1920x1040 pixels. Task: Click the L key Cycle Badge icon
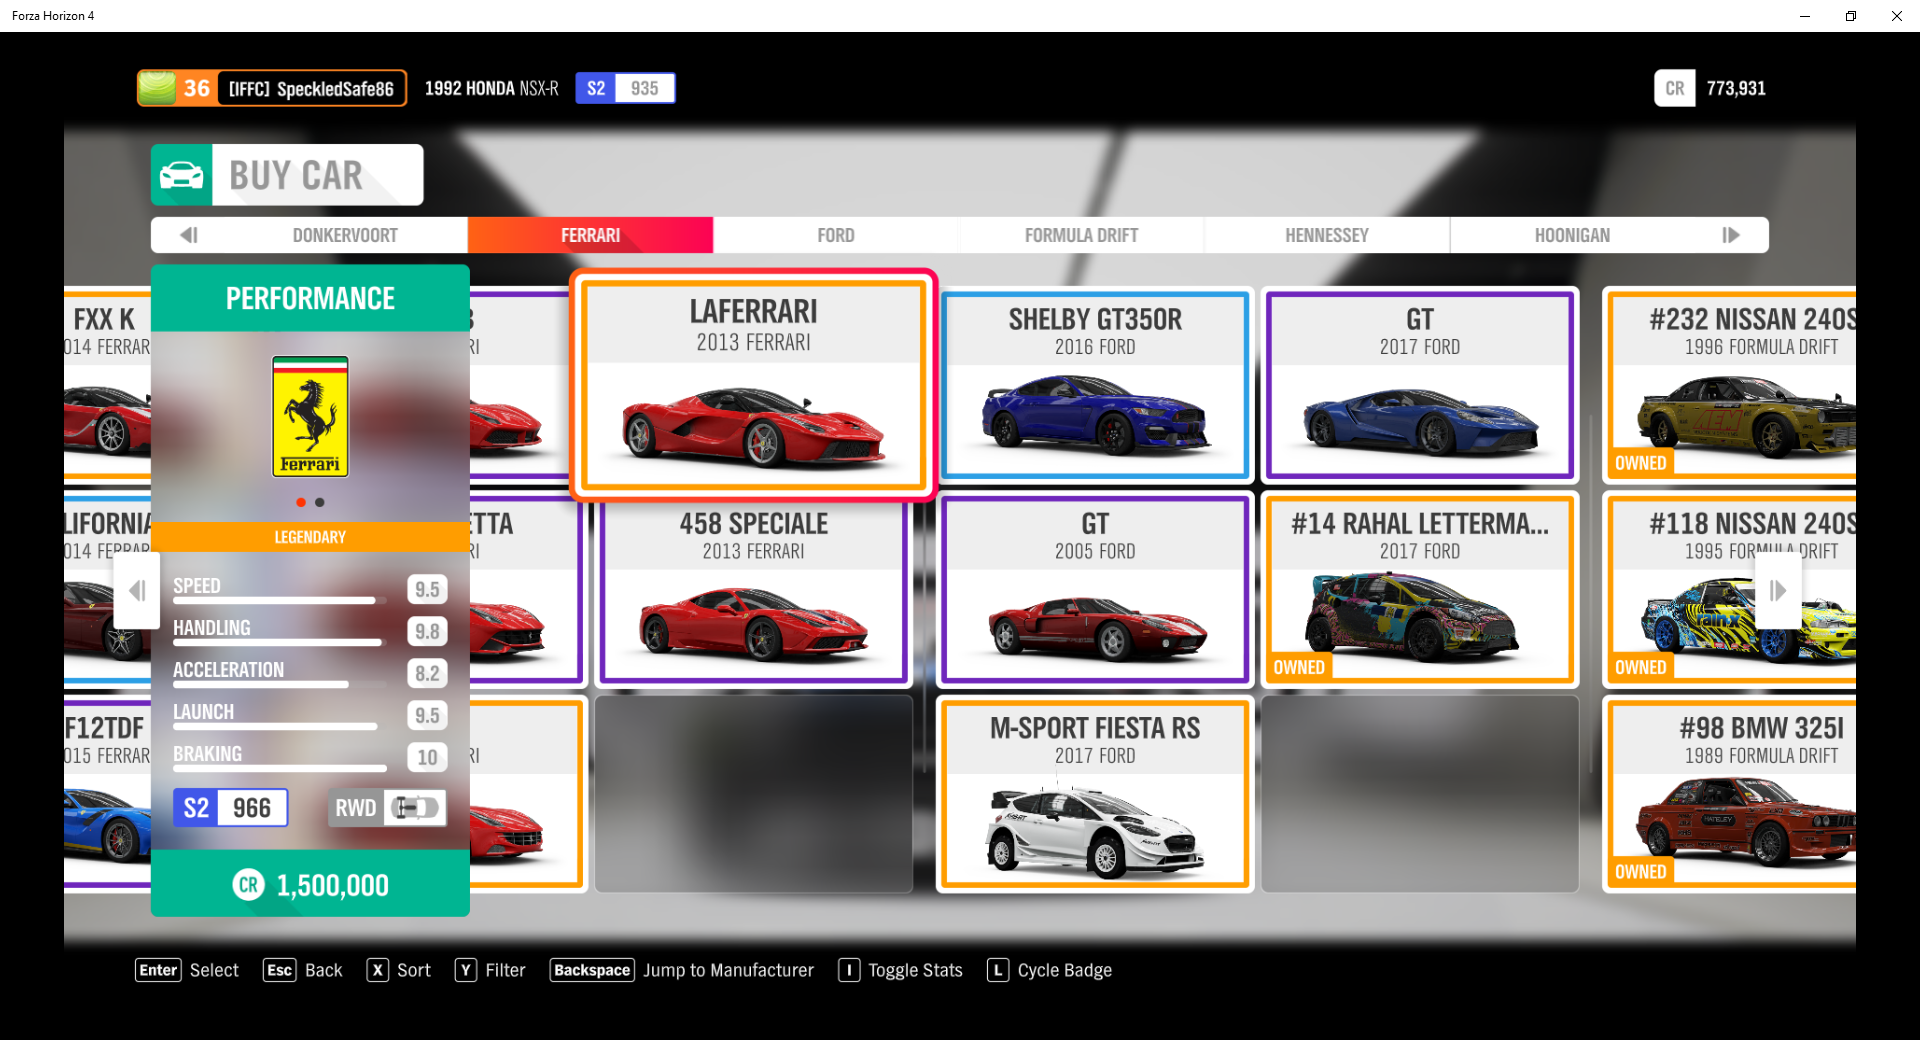997,970
